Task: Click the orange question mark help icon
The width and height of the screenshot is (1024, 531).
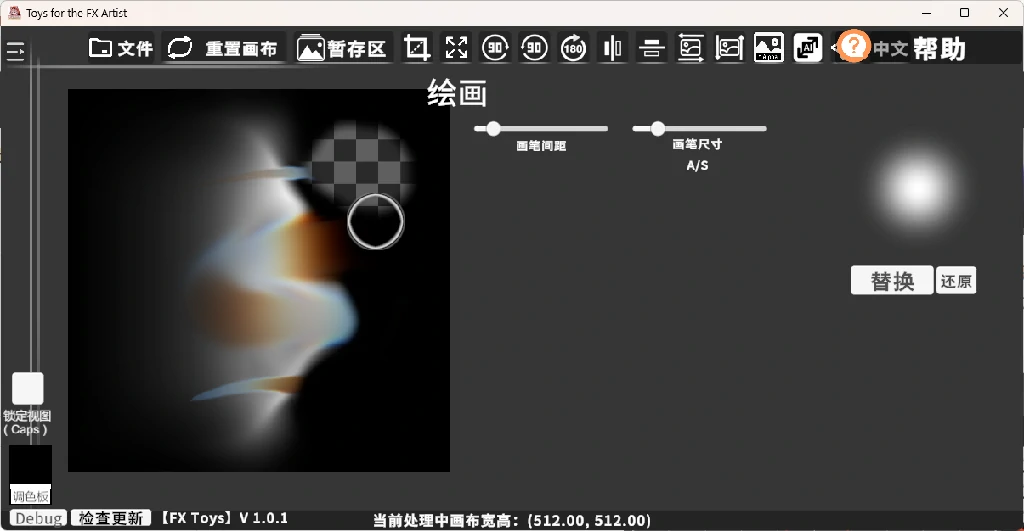Action: click(x=853, y=46)
